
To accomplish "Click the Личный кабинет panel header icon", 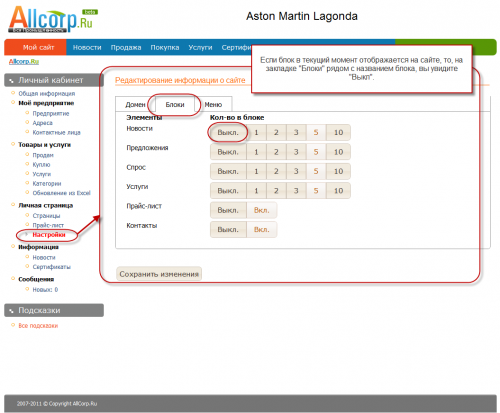I will point(11,81).
